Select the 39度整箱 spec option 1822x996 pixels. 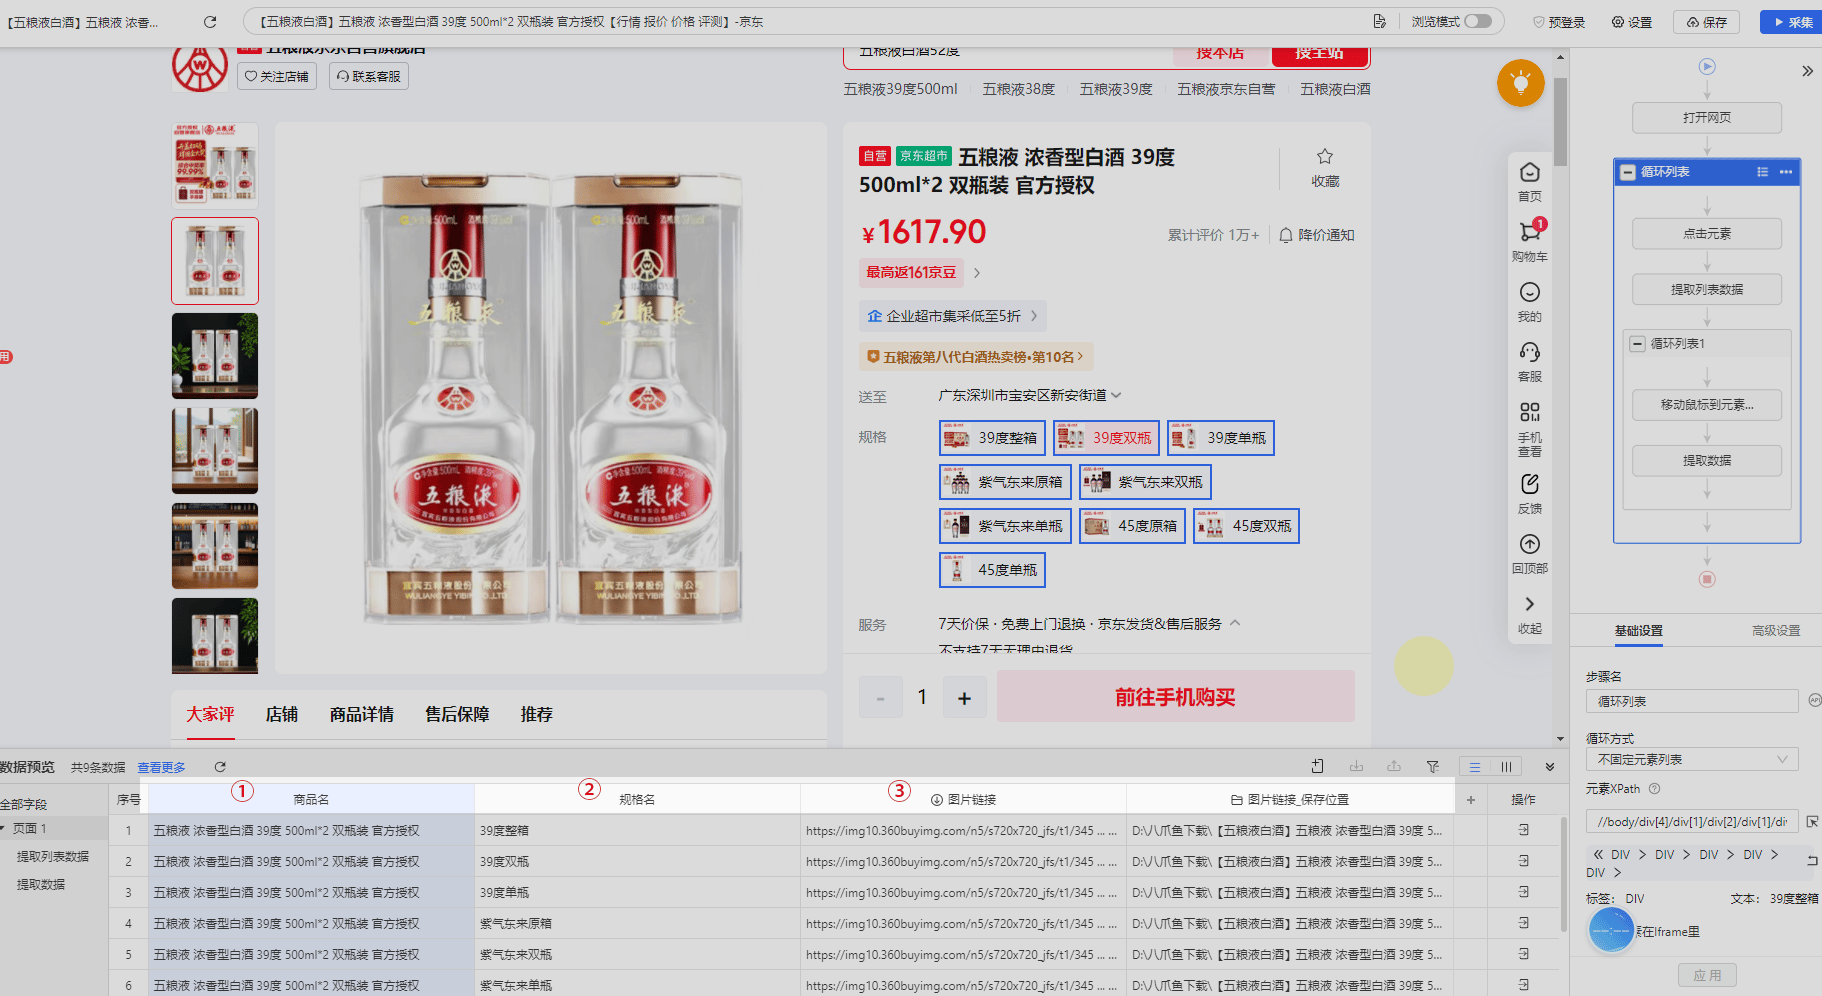[992, 438]
